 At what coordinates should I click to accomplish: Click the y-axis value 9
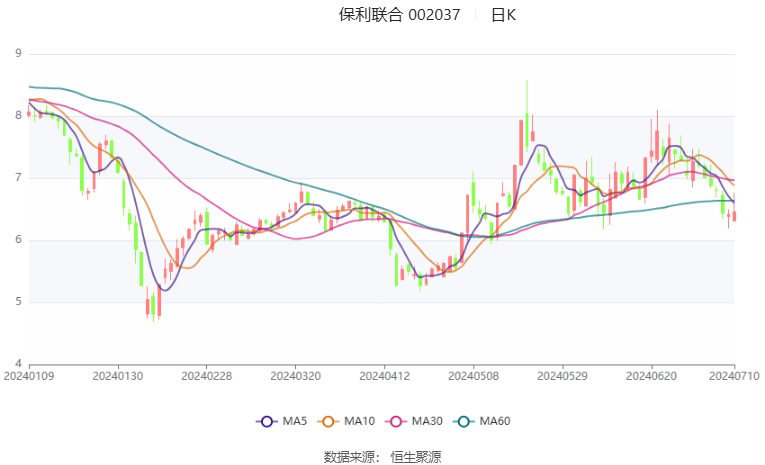click(x=19, y=53)
